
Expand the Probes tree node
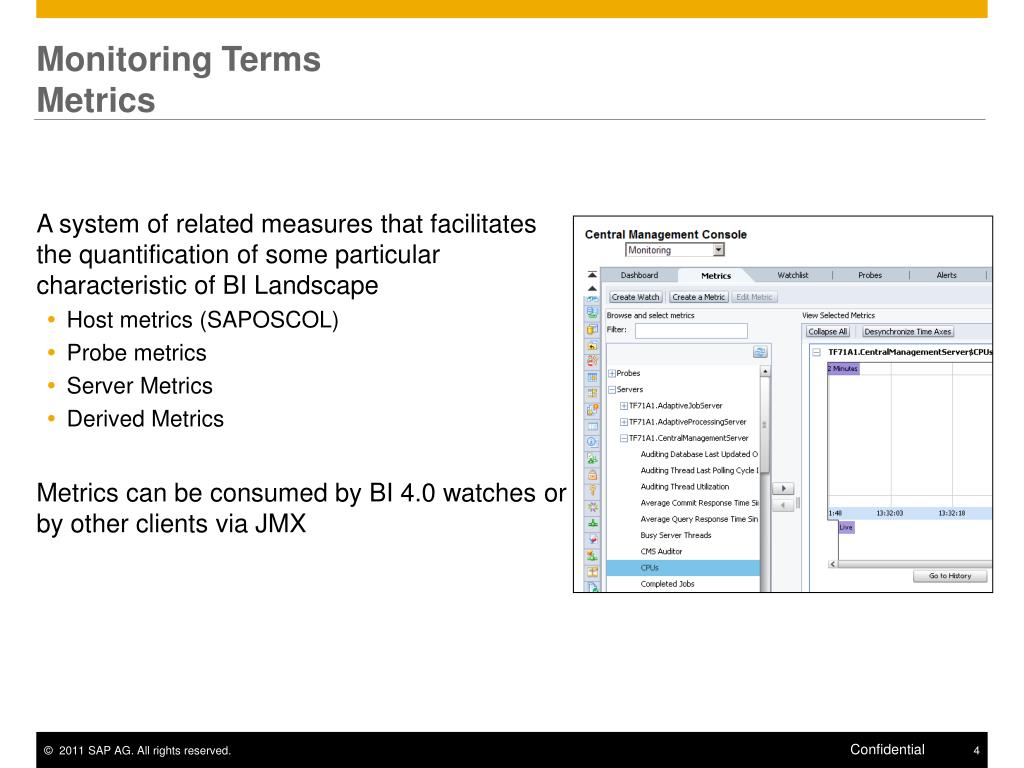612,374
